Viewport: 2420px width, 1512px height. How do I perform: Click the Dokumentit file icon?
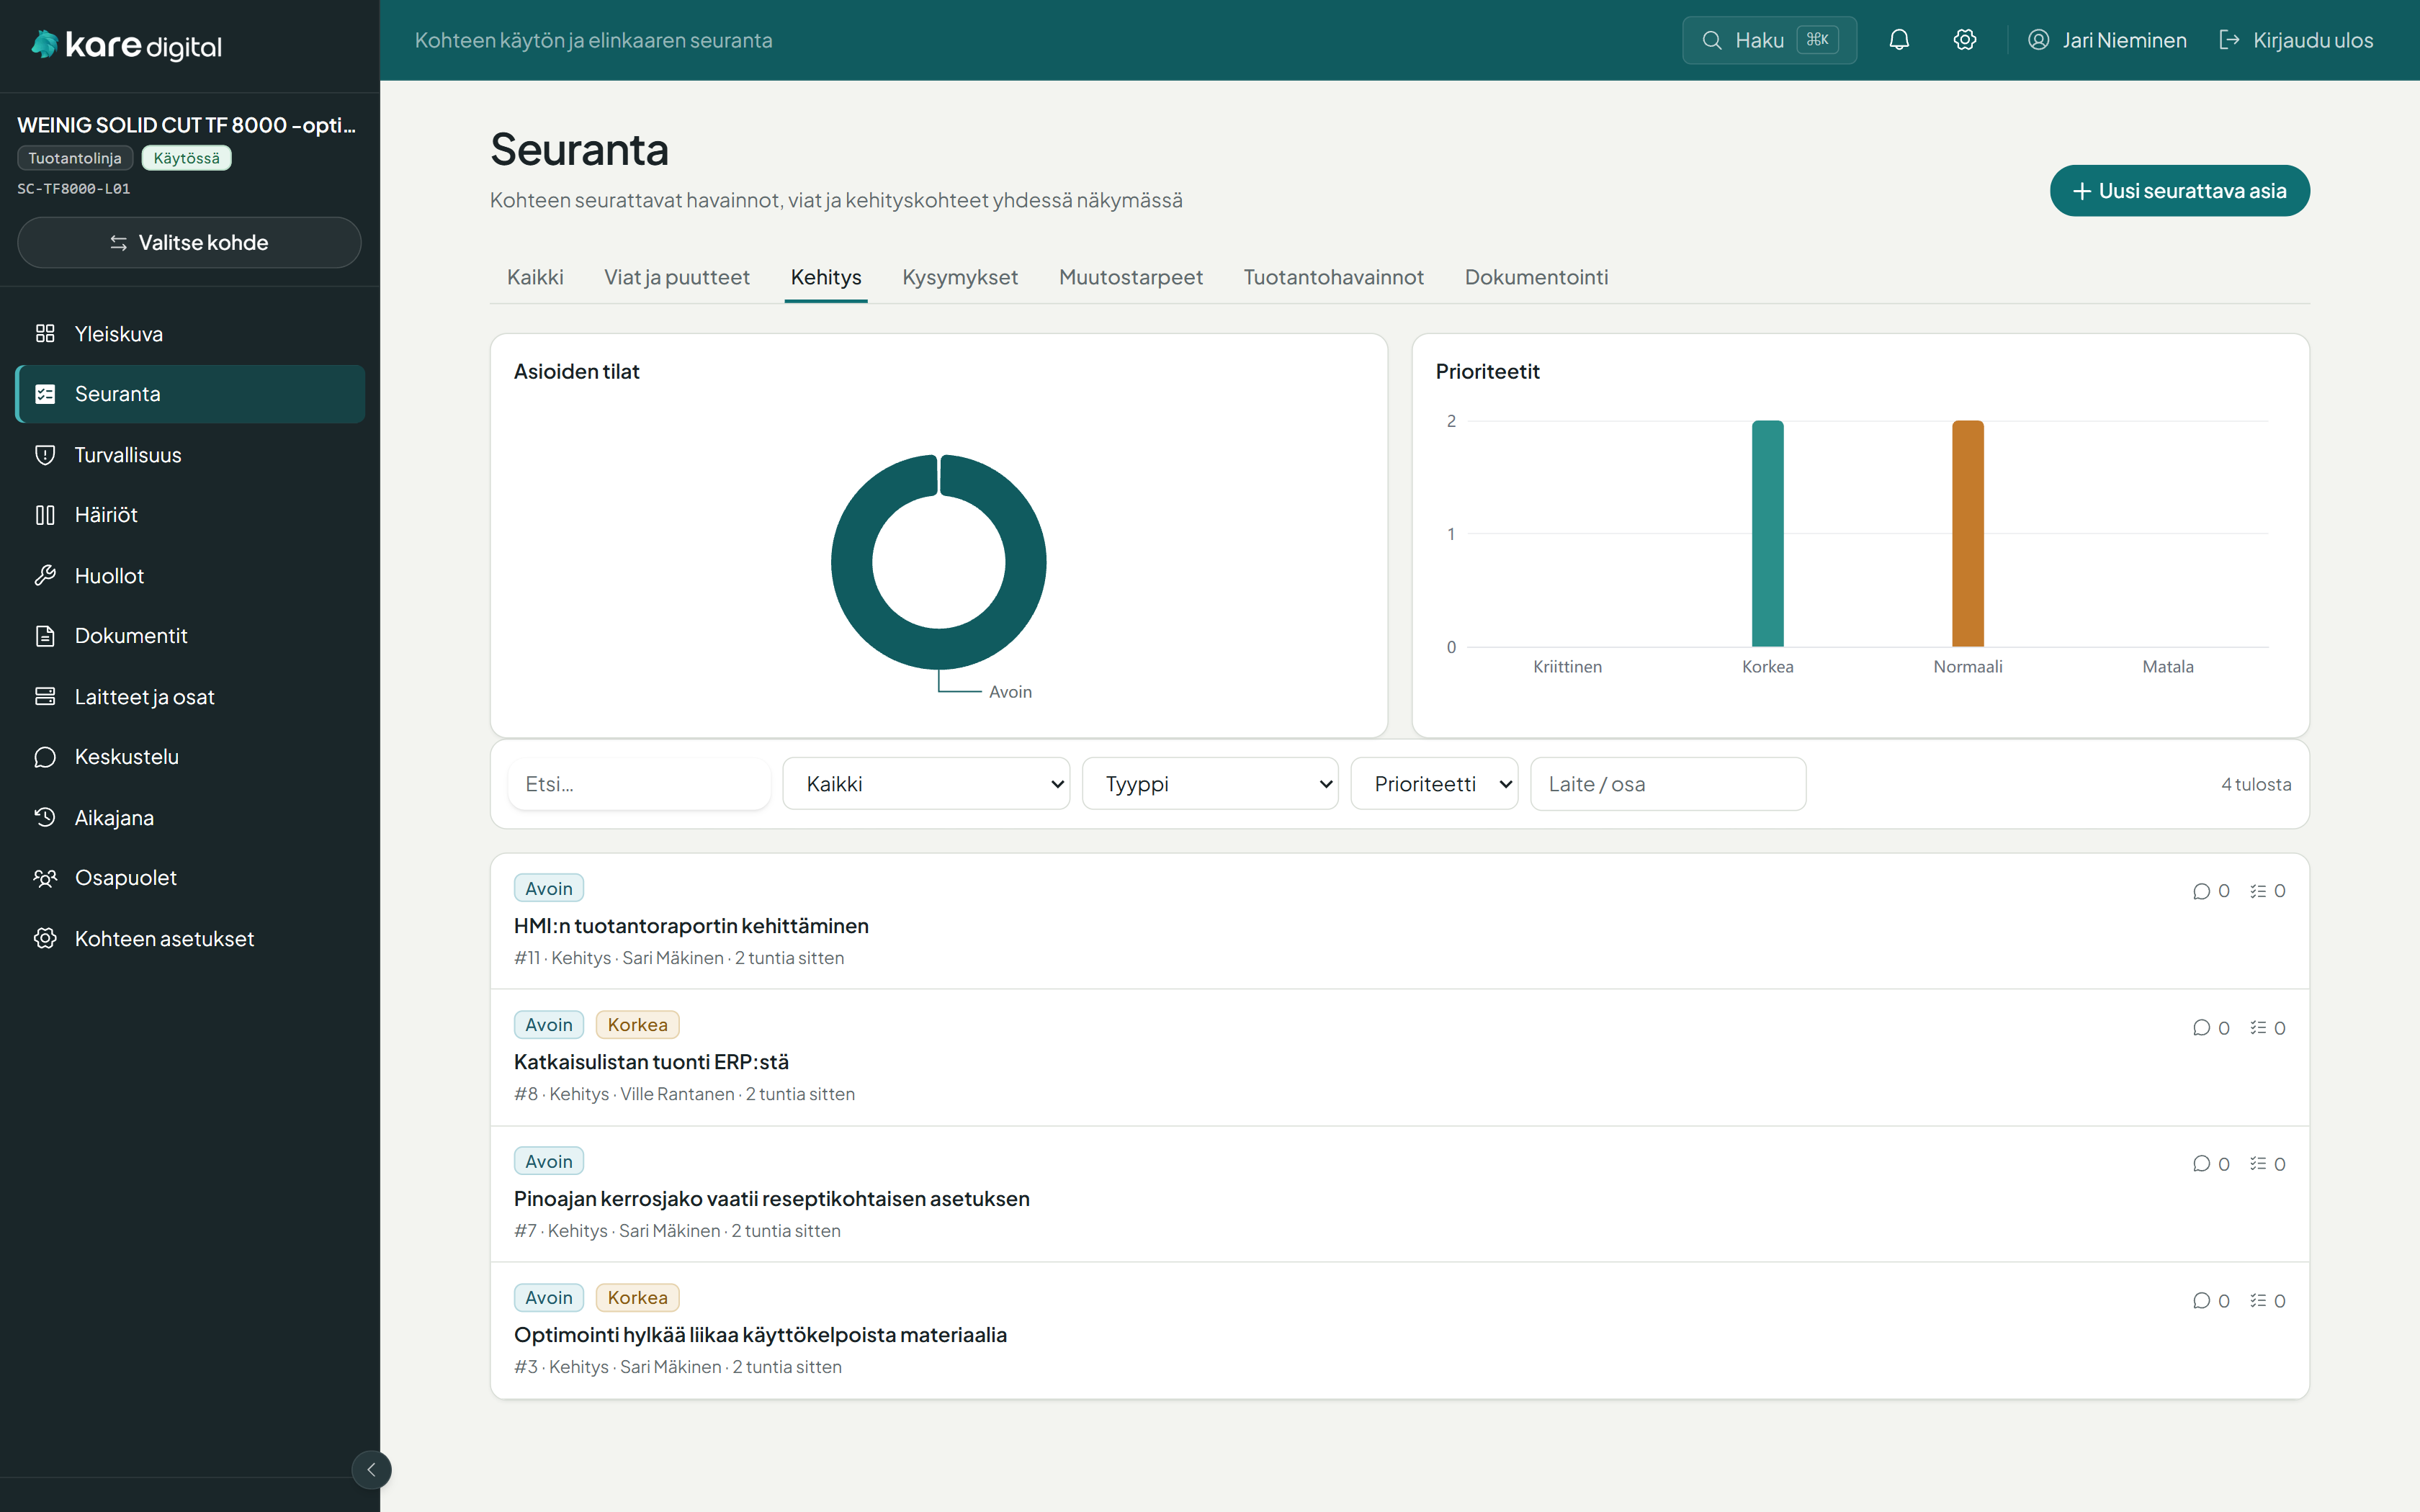coord(45,636)
